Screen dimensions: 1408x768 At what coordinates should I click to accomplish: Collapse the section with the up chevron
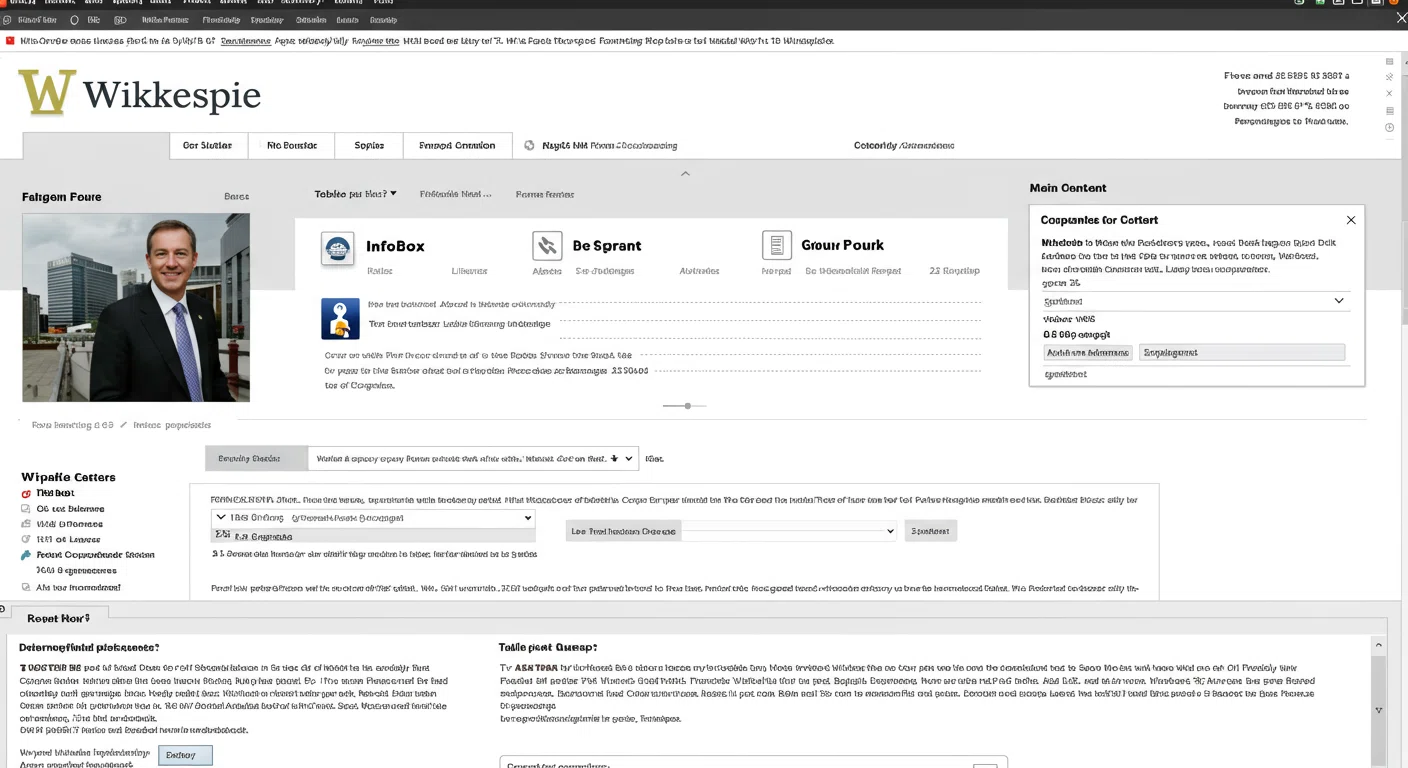685,174
